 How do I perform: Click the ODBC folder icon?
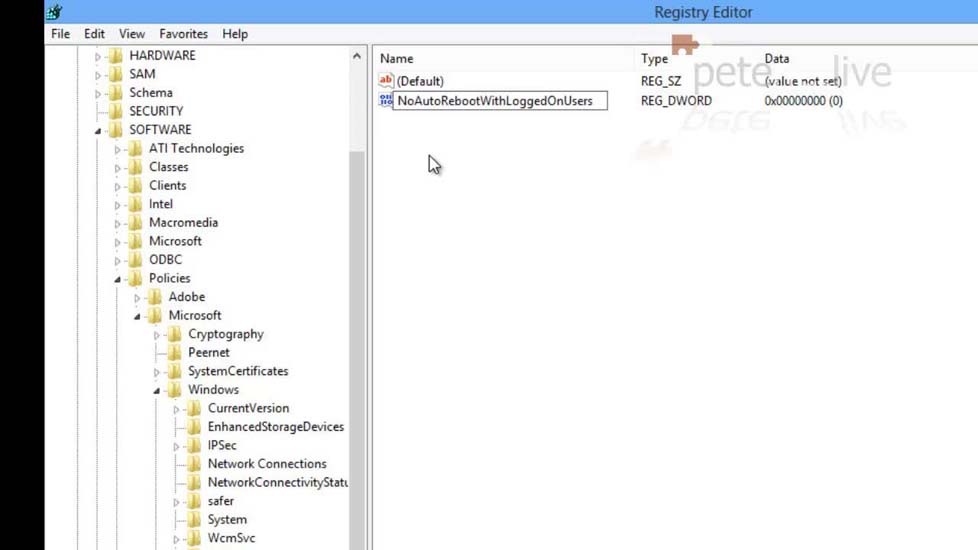135,259
